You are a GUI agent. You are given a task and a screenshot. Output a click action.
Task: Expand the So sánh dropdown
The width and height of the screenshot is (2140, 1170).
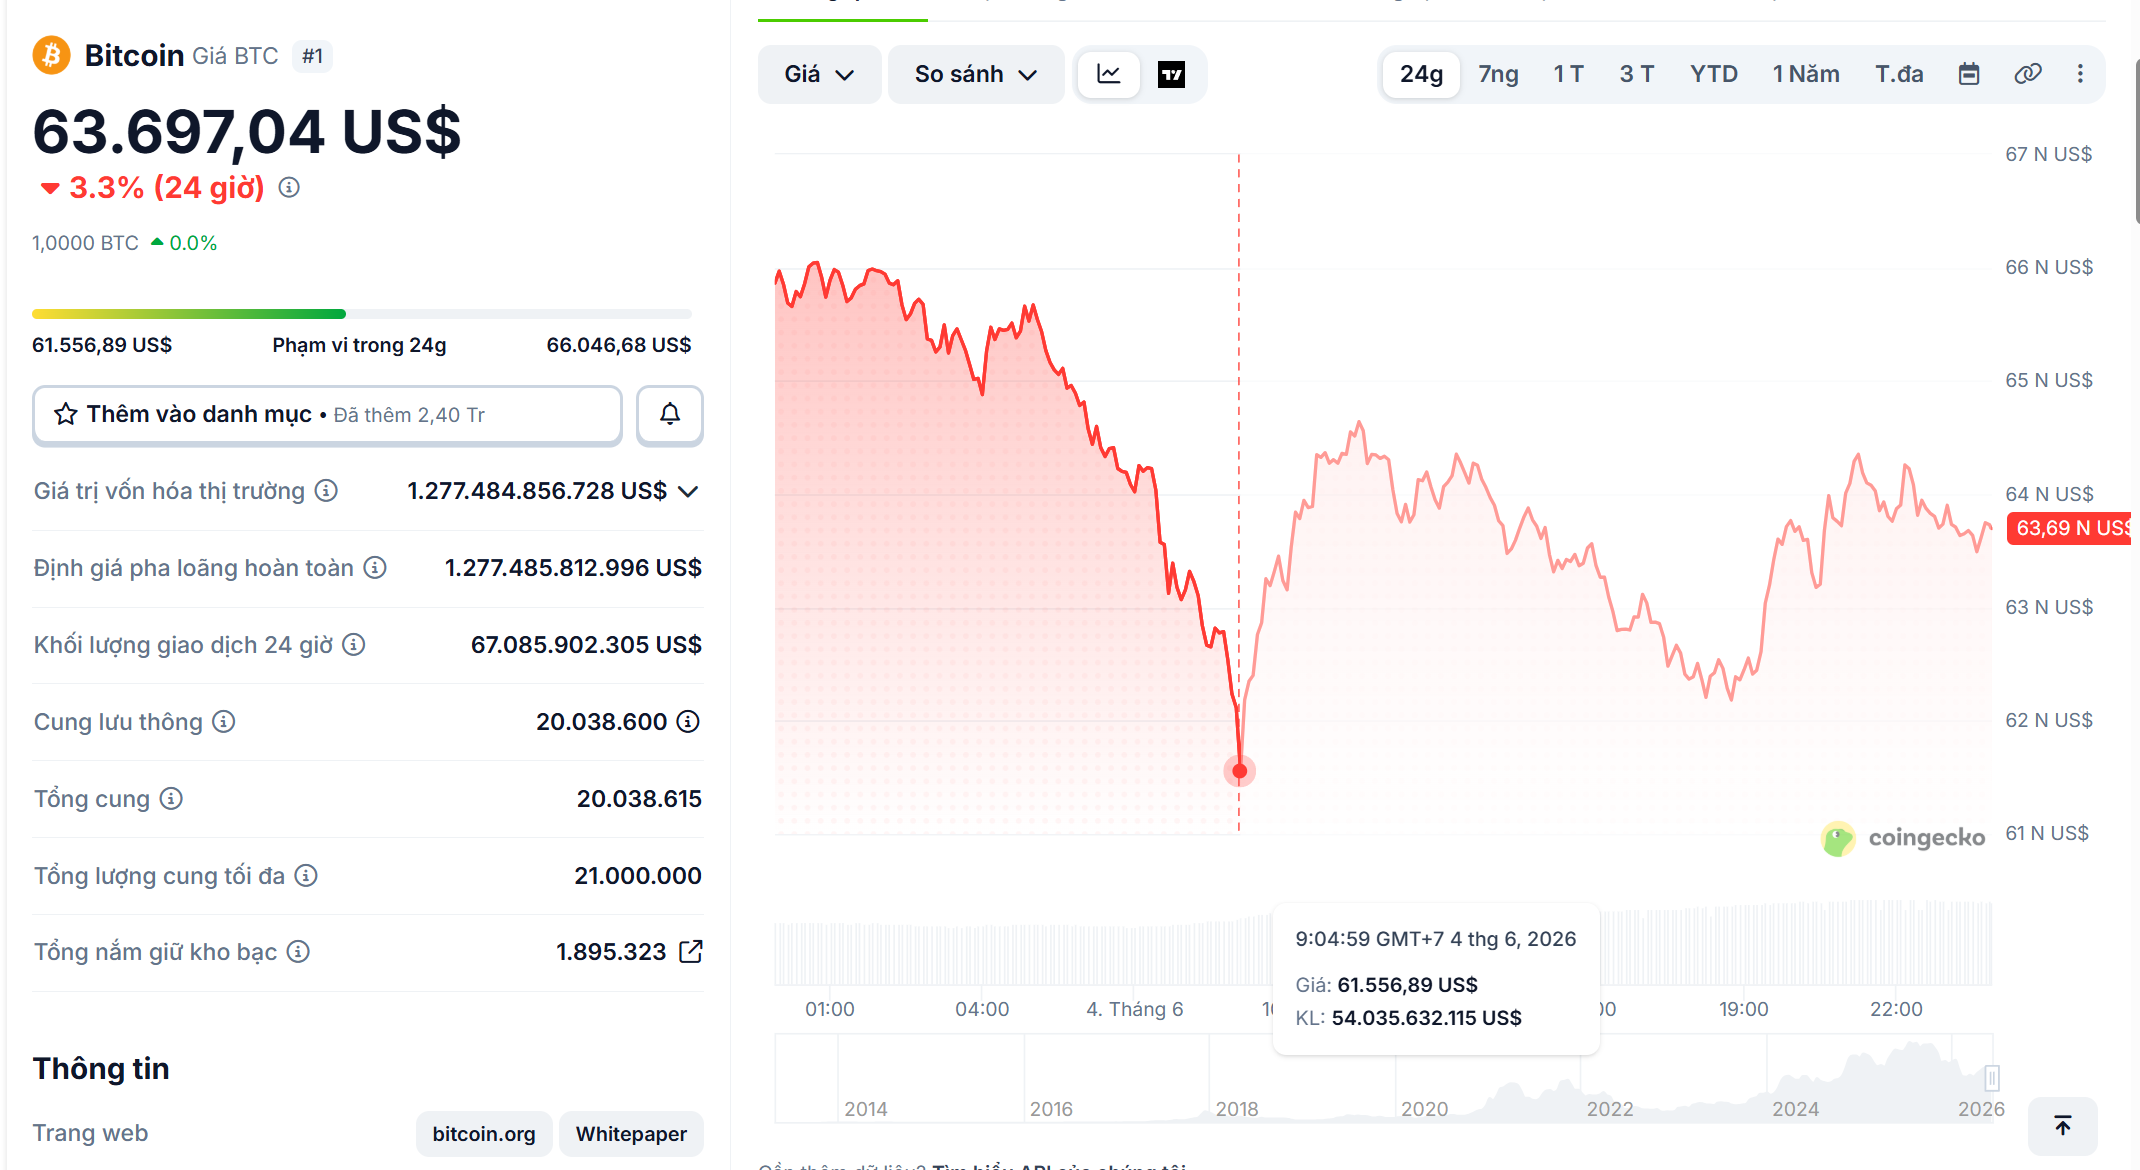(975, 74)
